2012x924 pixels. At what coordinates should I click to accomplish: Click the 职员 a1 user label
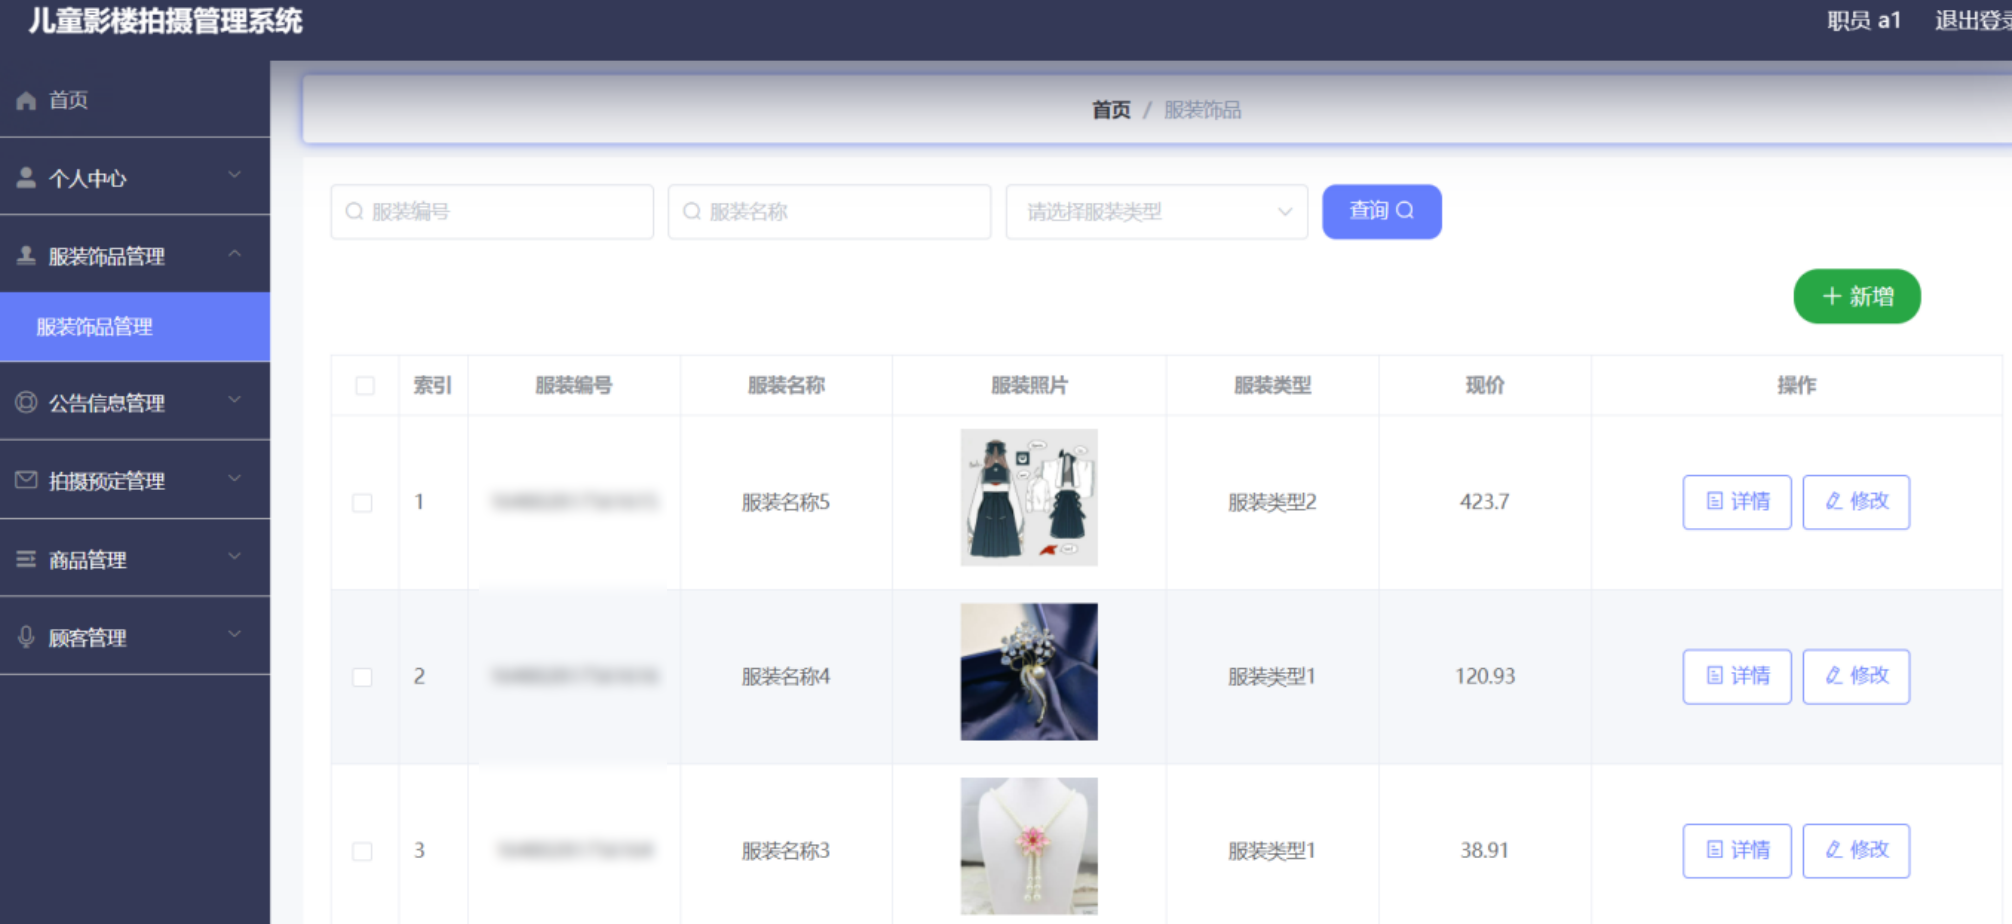pyautogui.click(x=1864, y=21)
